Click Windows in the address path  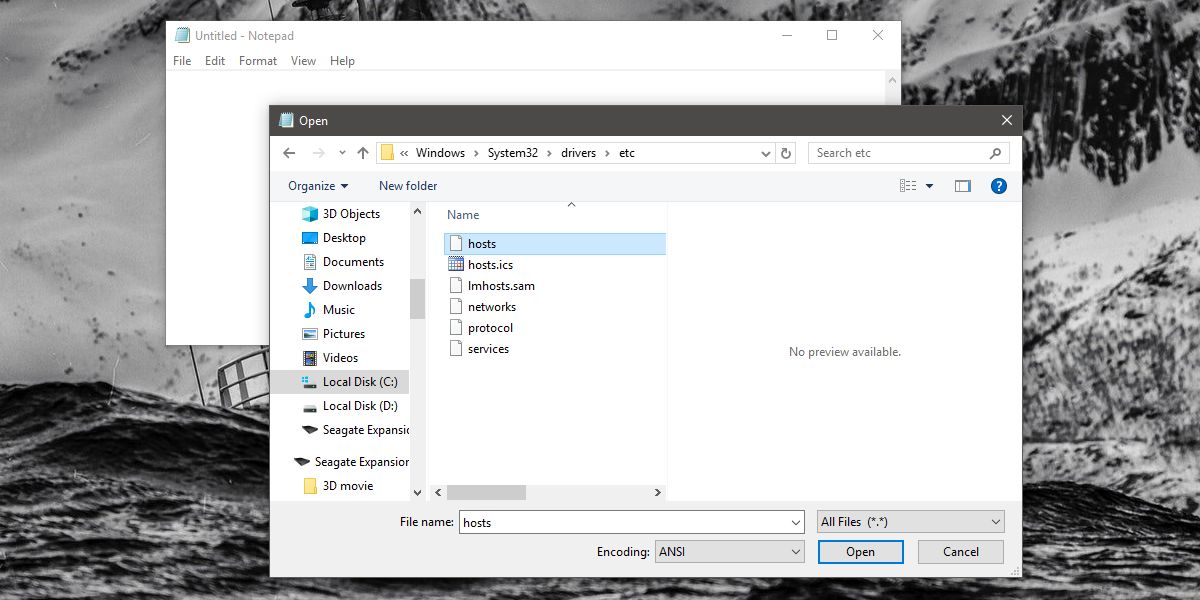click(x=440, y=153)
